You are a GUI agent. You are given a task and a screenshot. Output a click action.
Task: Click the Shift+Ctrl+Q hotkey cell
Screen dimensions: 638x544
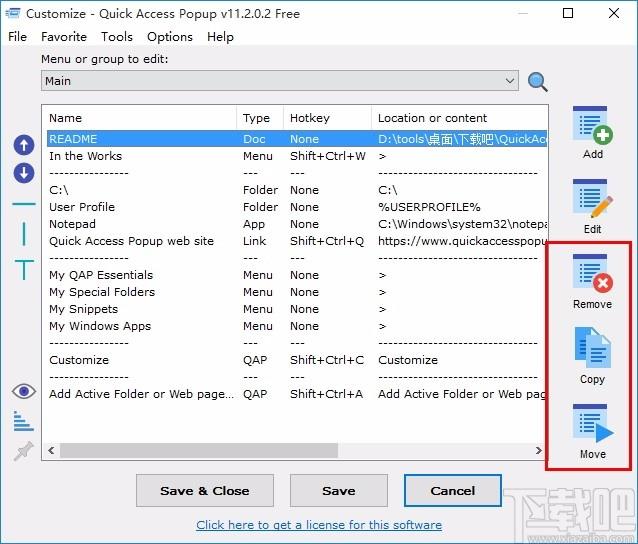(x=327, y=241)
